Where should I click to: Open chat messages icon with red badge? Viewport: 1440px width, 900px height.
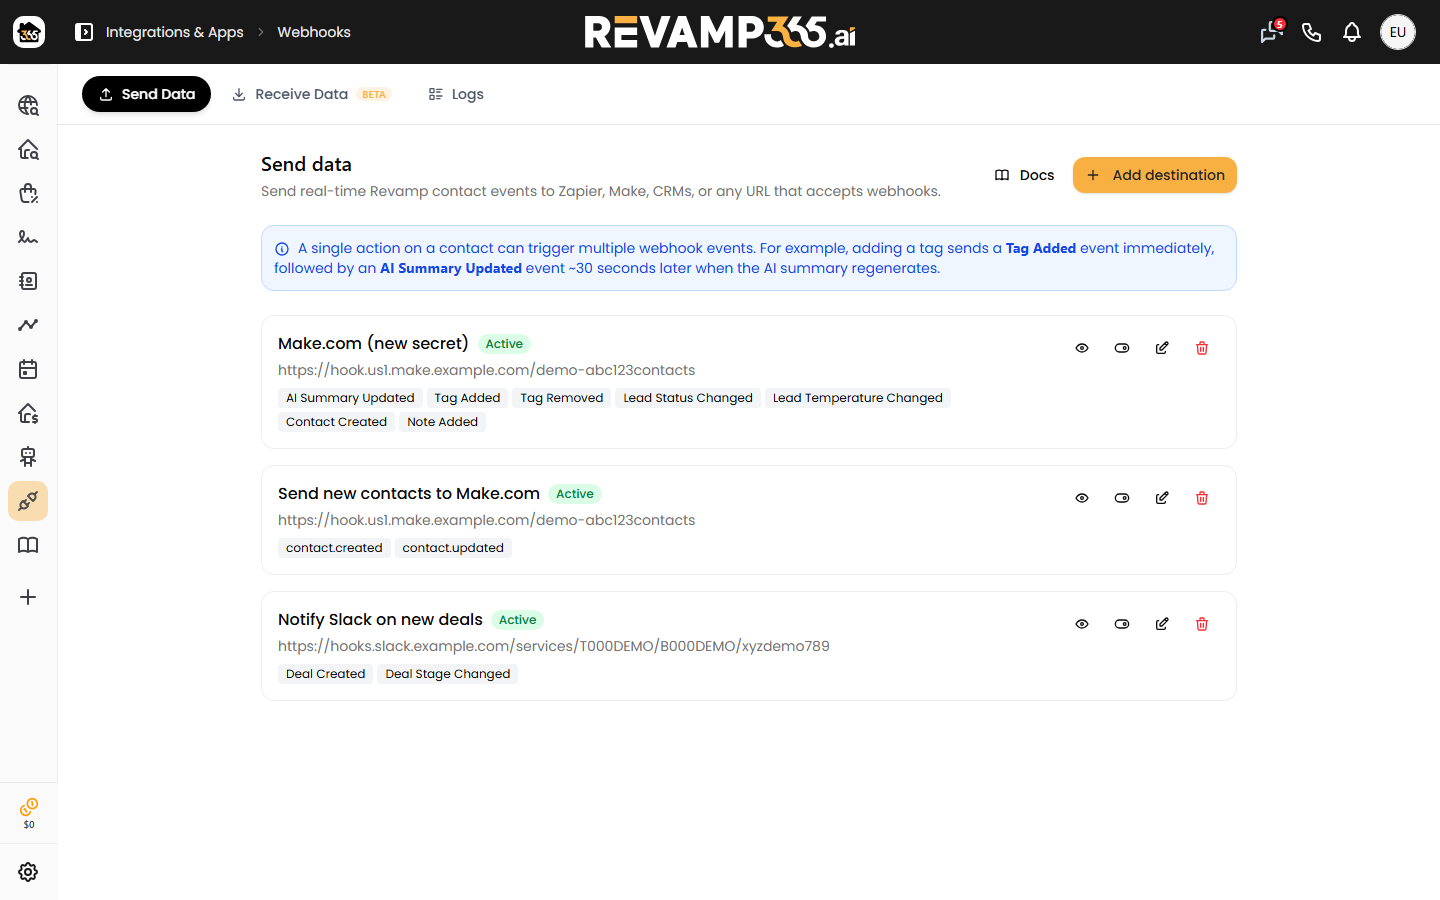click(1271, 32)
